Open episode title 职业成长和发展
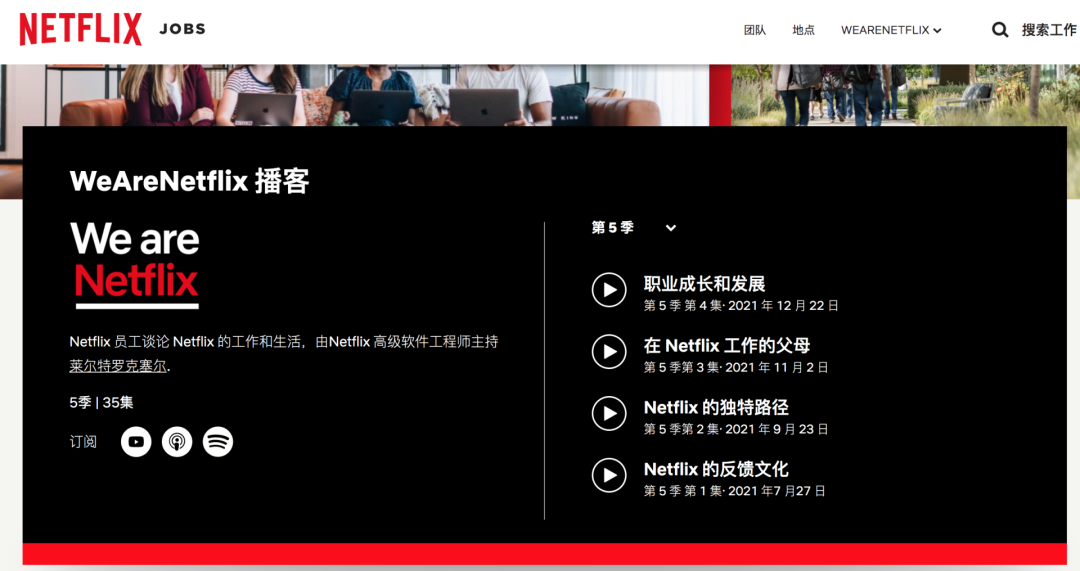 click(x=705, y=284)
